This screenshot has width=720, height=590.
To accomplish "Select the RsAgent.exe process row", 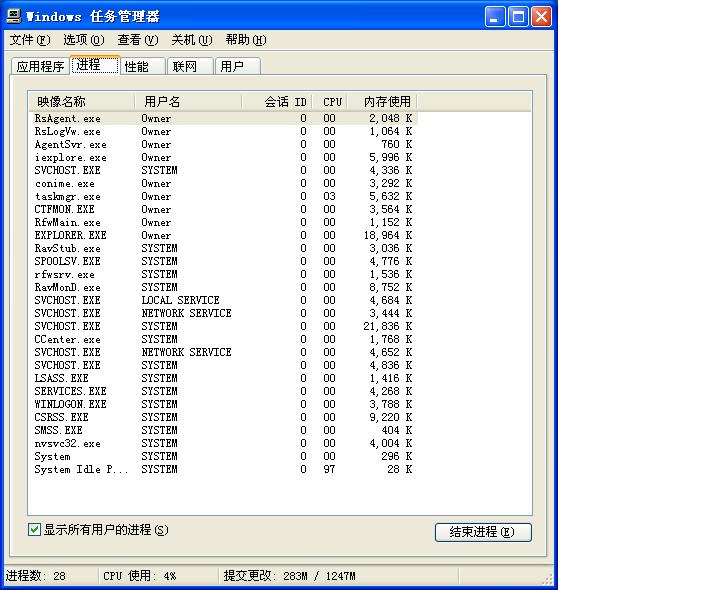I will pos(223,118).
